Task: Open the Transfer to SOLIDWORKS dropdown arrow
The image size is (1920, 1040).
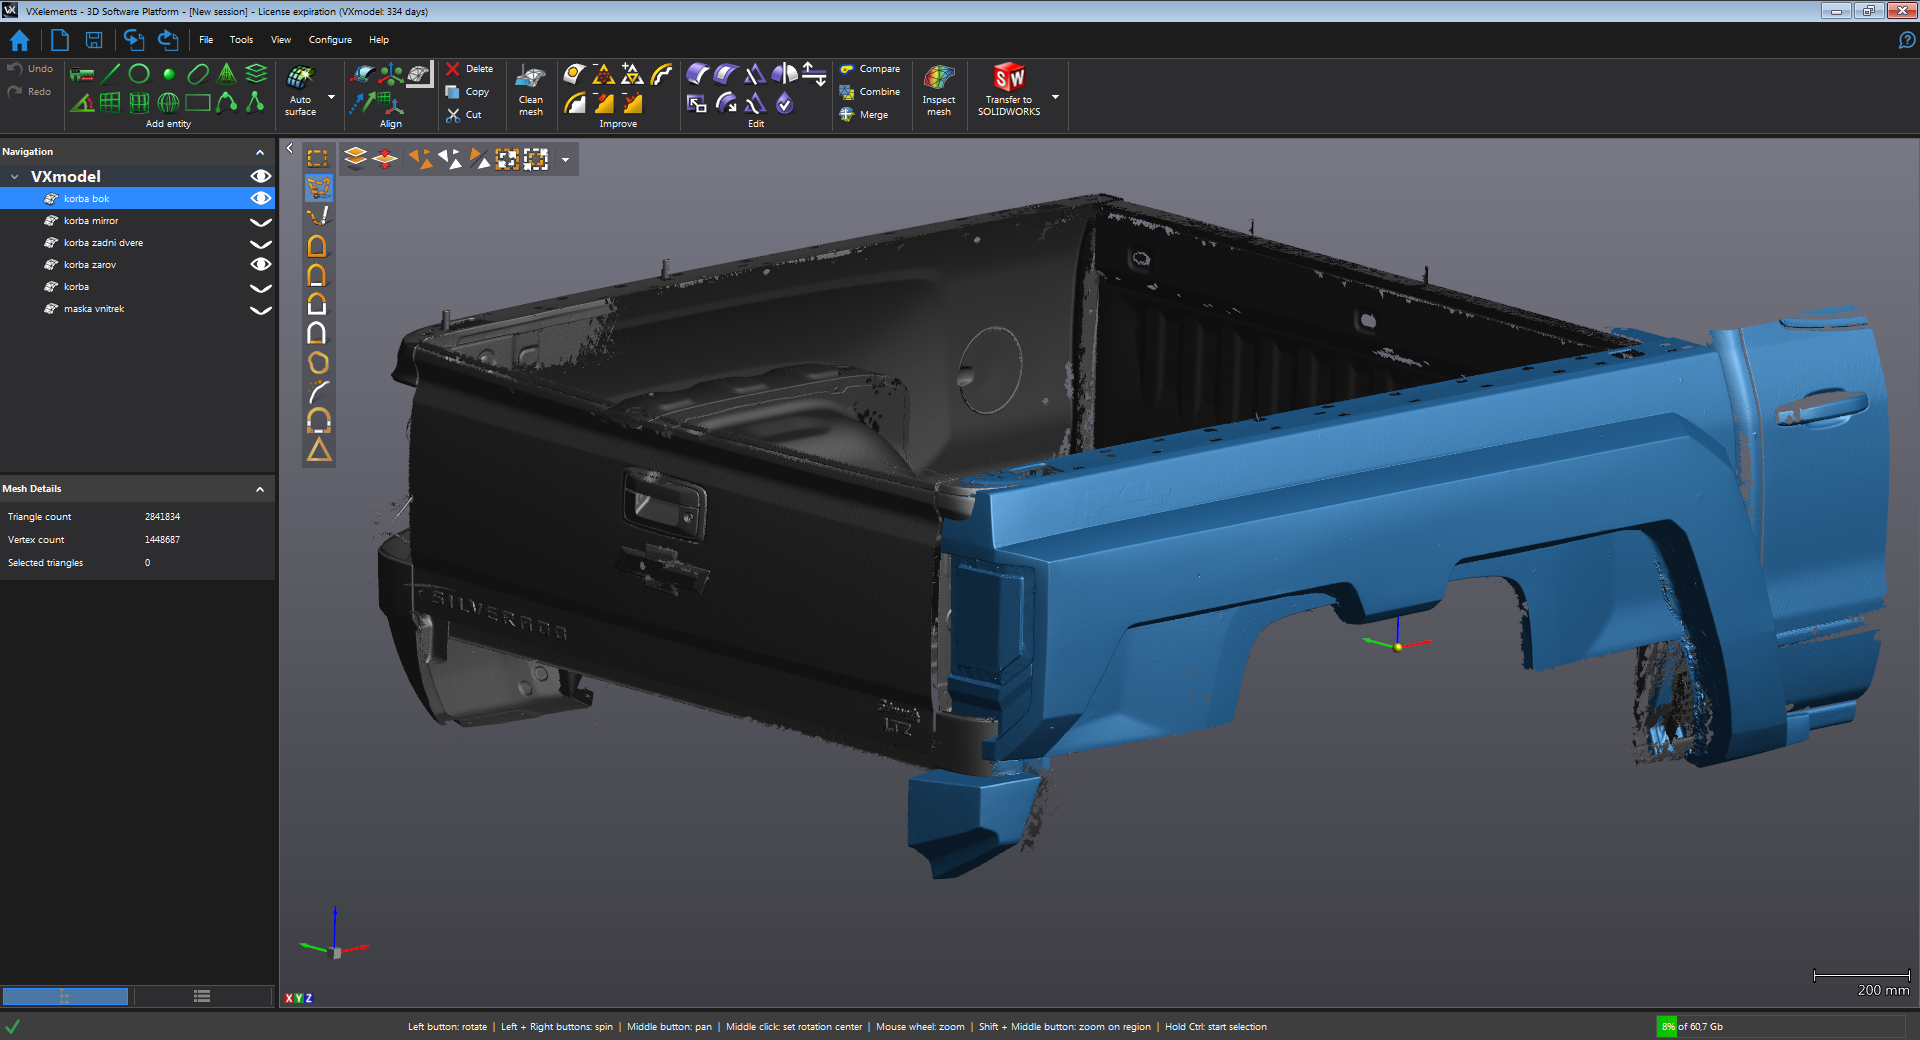Action: click(1055, 97)
